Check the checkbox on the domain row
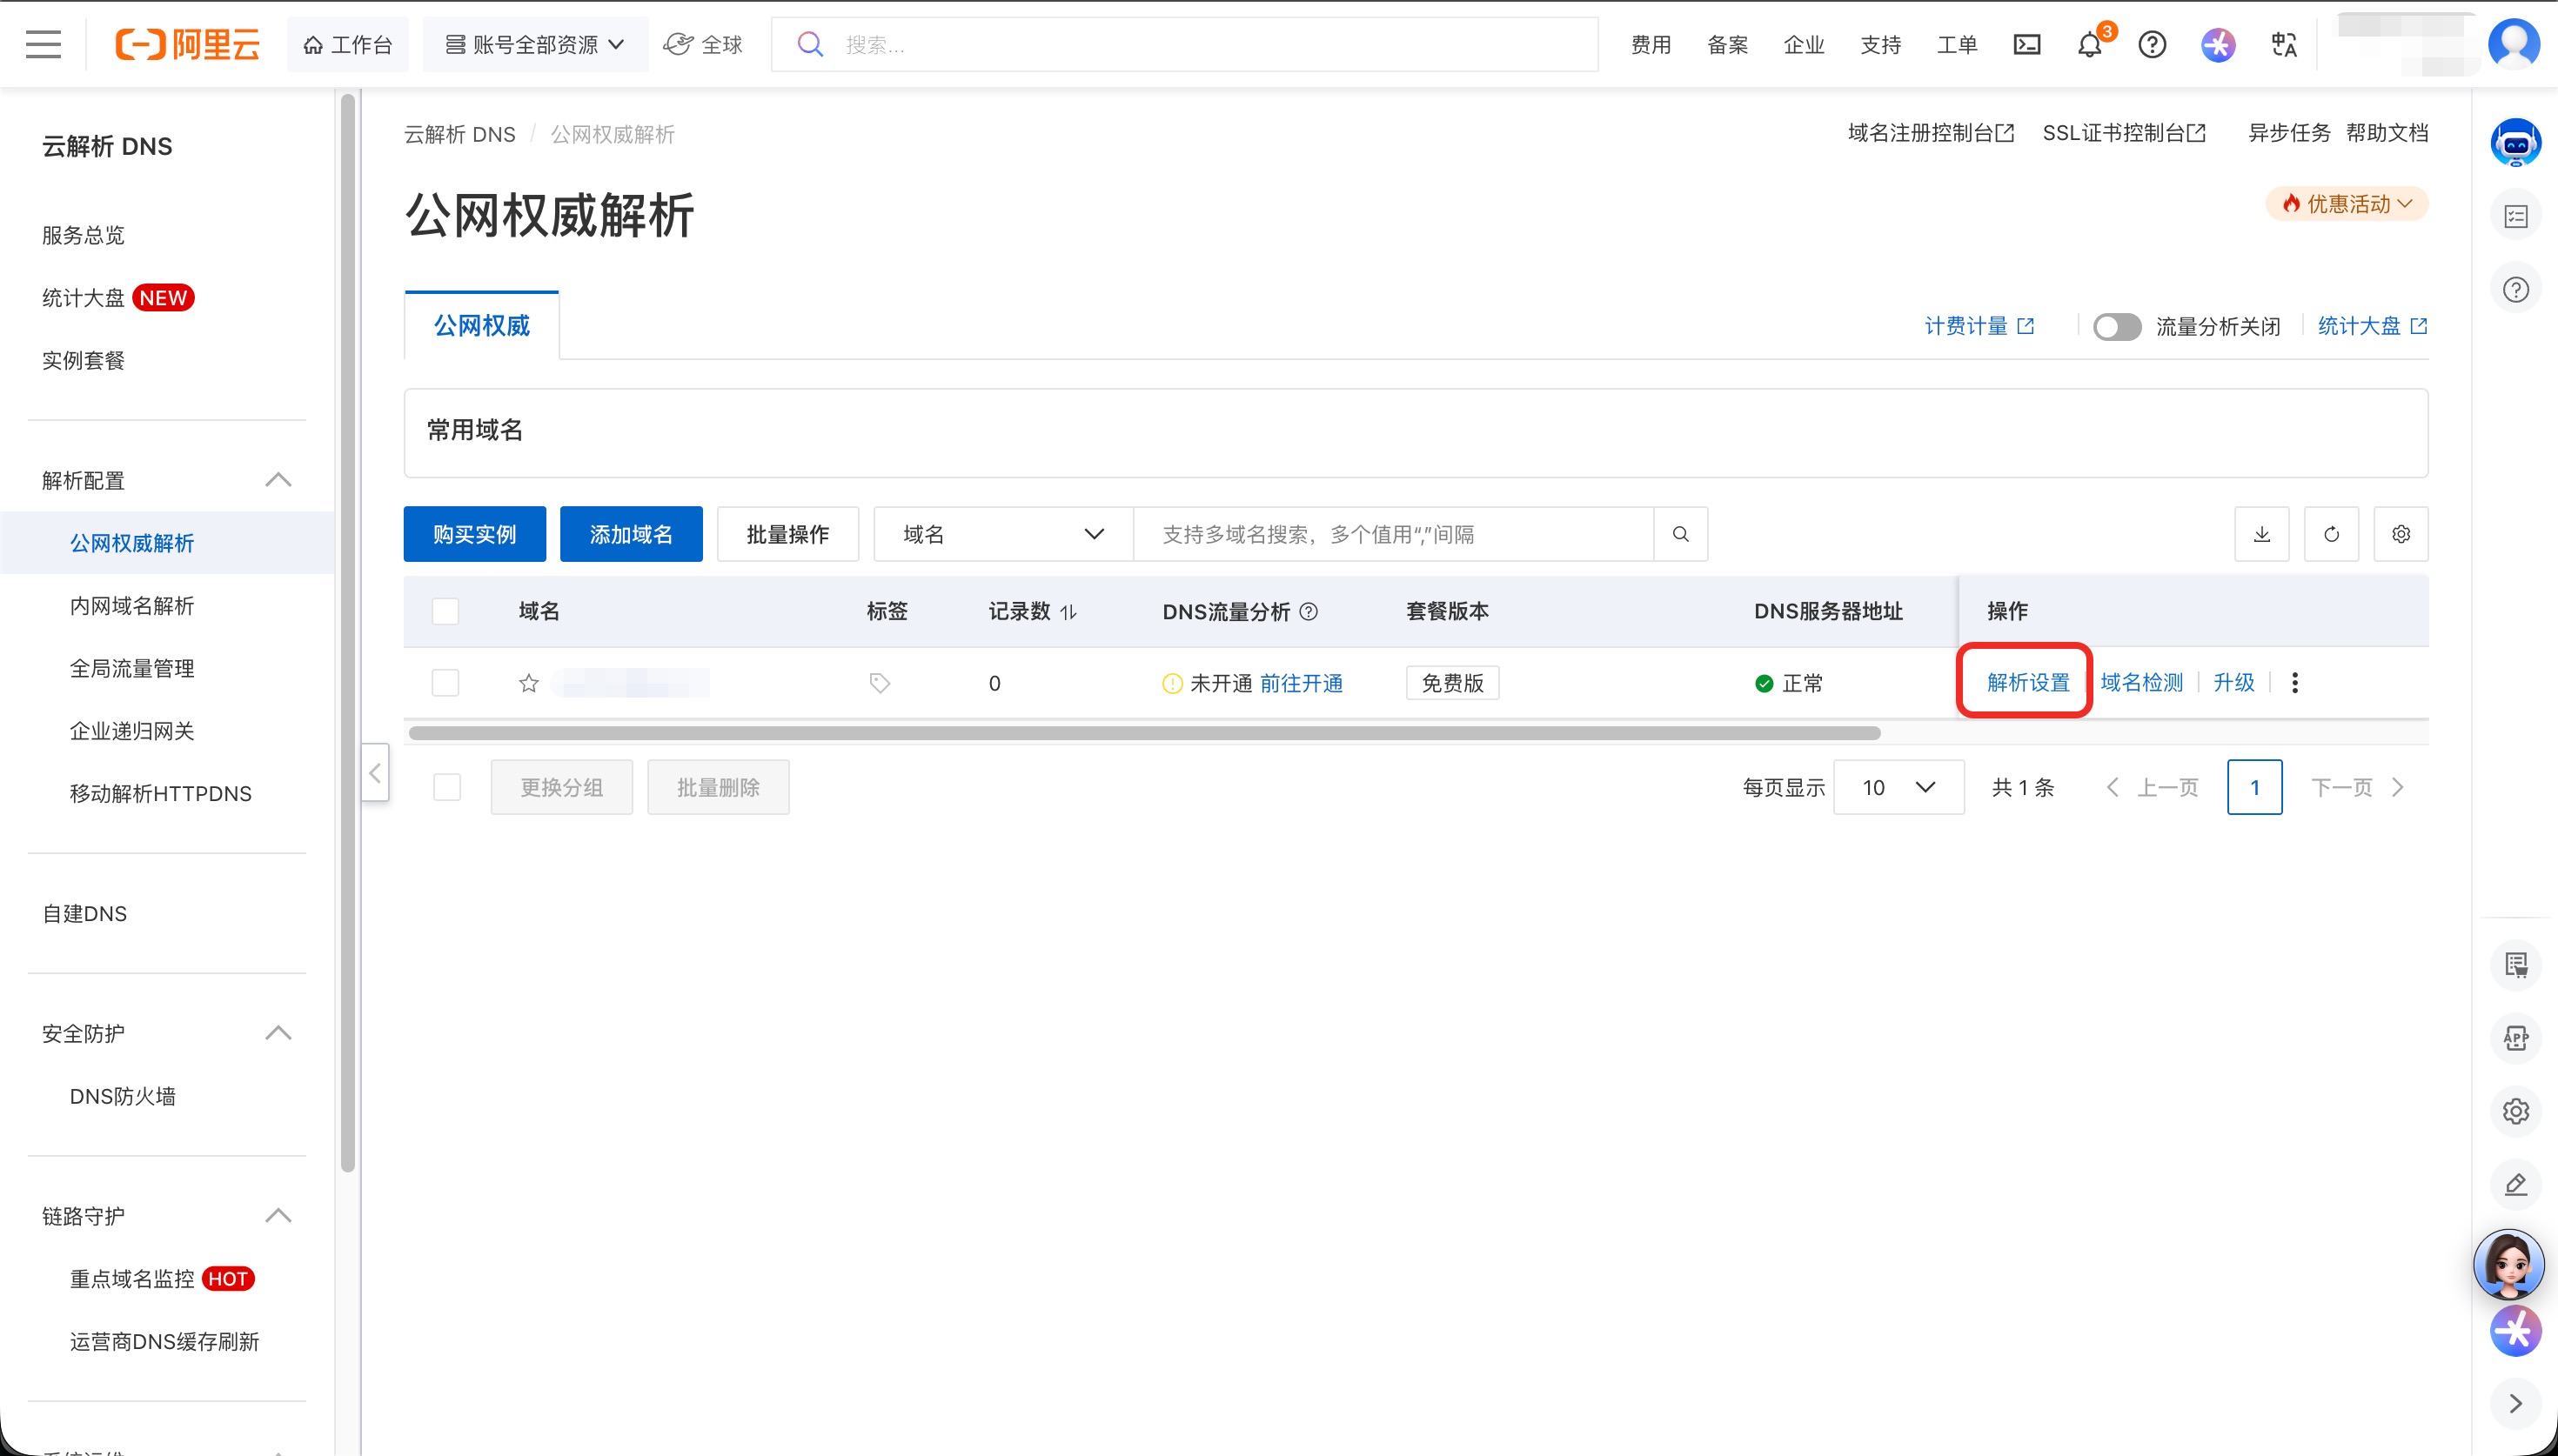The width and height of the screenshot is (2558, 1456). (445, 682)
